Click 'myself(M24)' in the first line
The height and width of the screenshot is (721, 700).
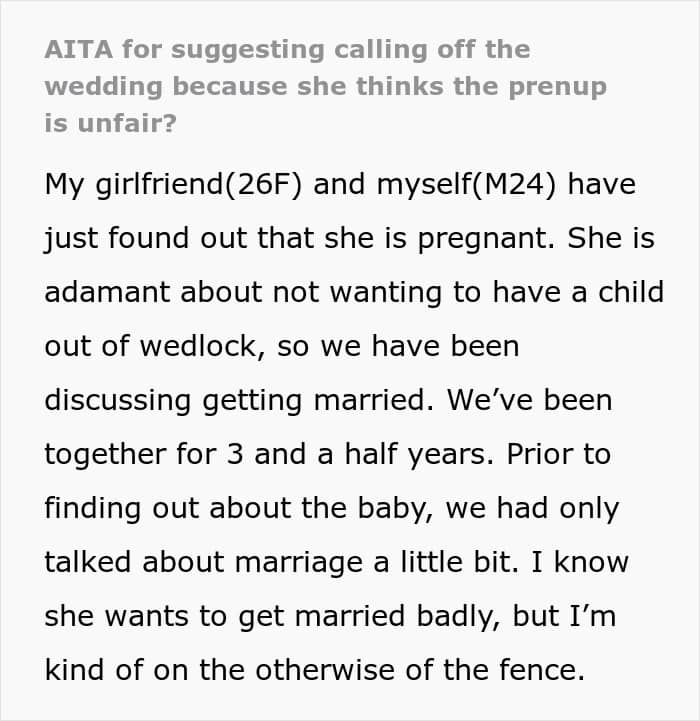(466, 185)
